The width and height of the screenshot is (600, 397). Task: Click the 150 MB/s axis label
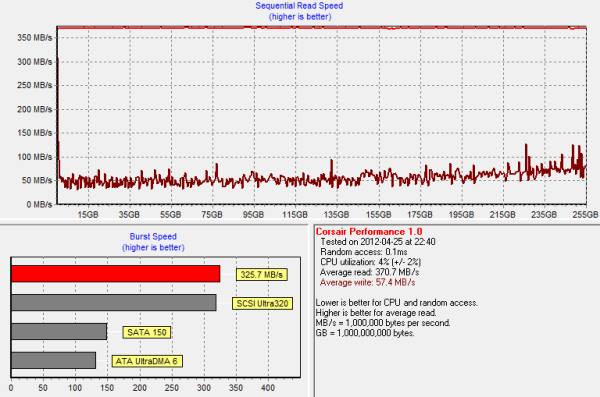34,133
